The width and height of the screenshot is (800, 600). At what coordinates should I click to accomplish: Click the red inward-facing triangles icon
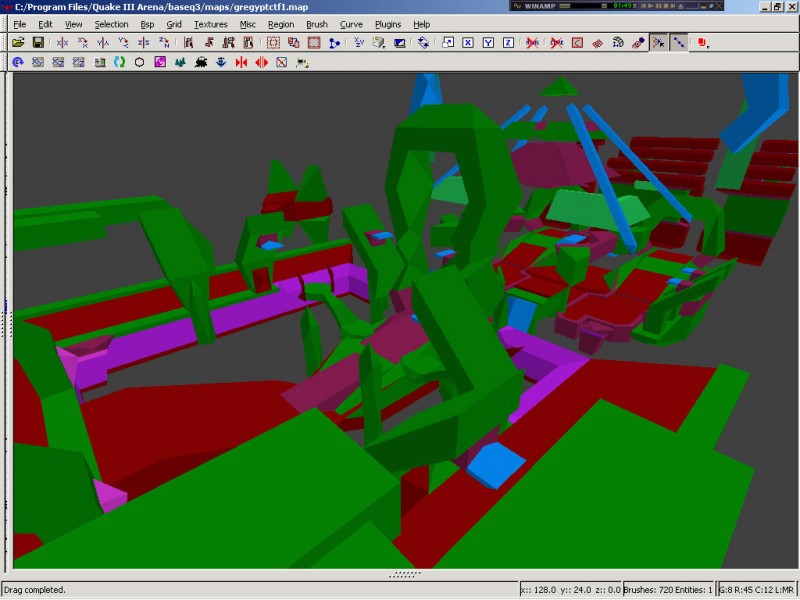(241, 62)
